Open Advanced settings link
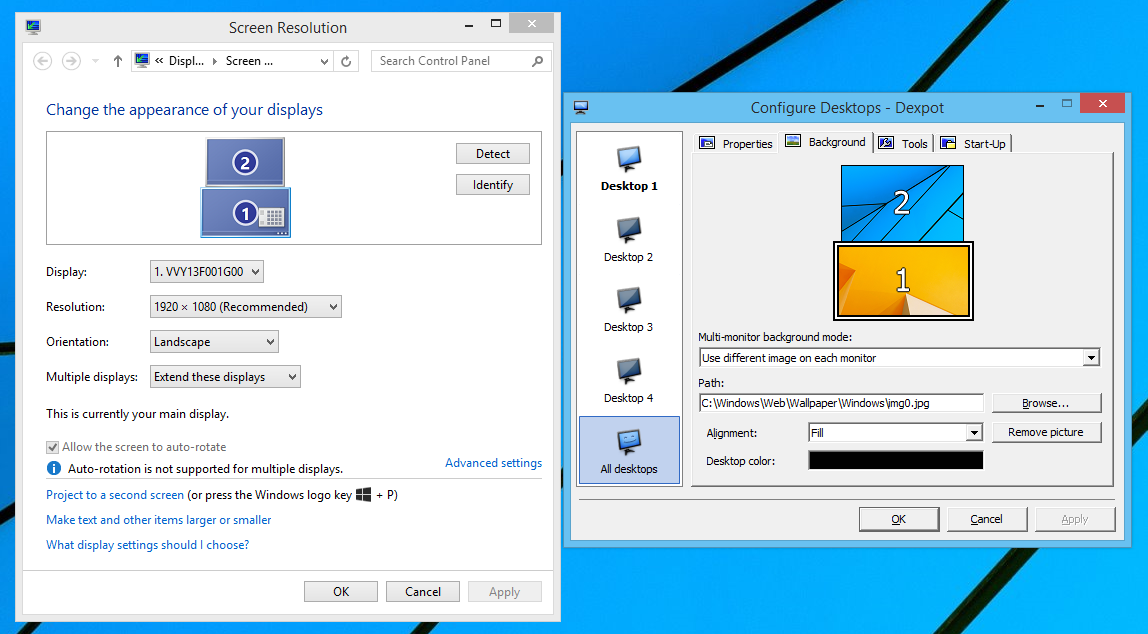Screen dimensions: 1148x634 pyautogui.click(x=493, y=463)
